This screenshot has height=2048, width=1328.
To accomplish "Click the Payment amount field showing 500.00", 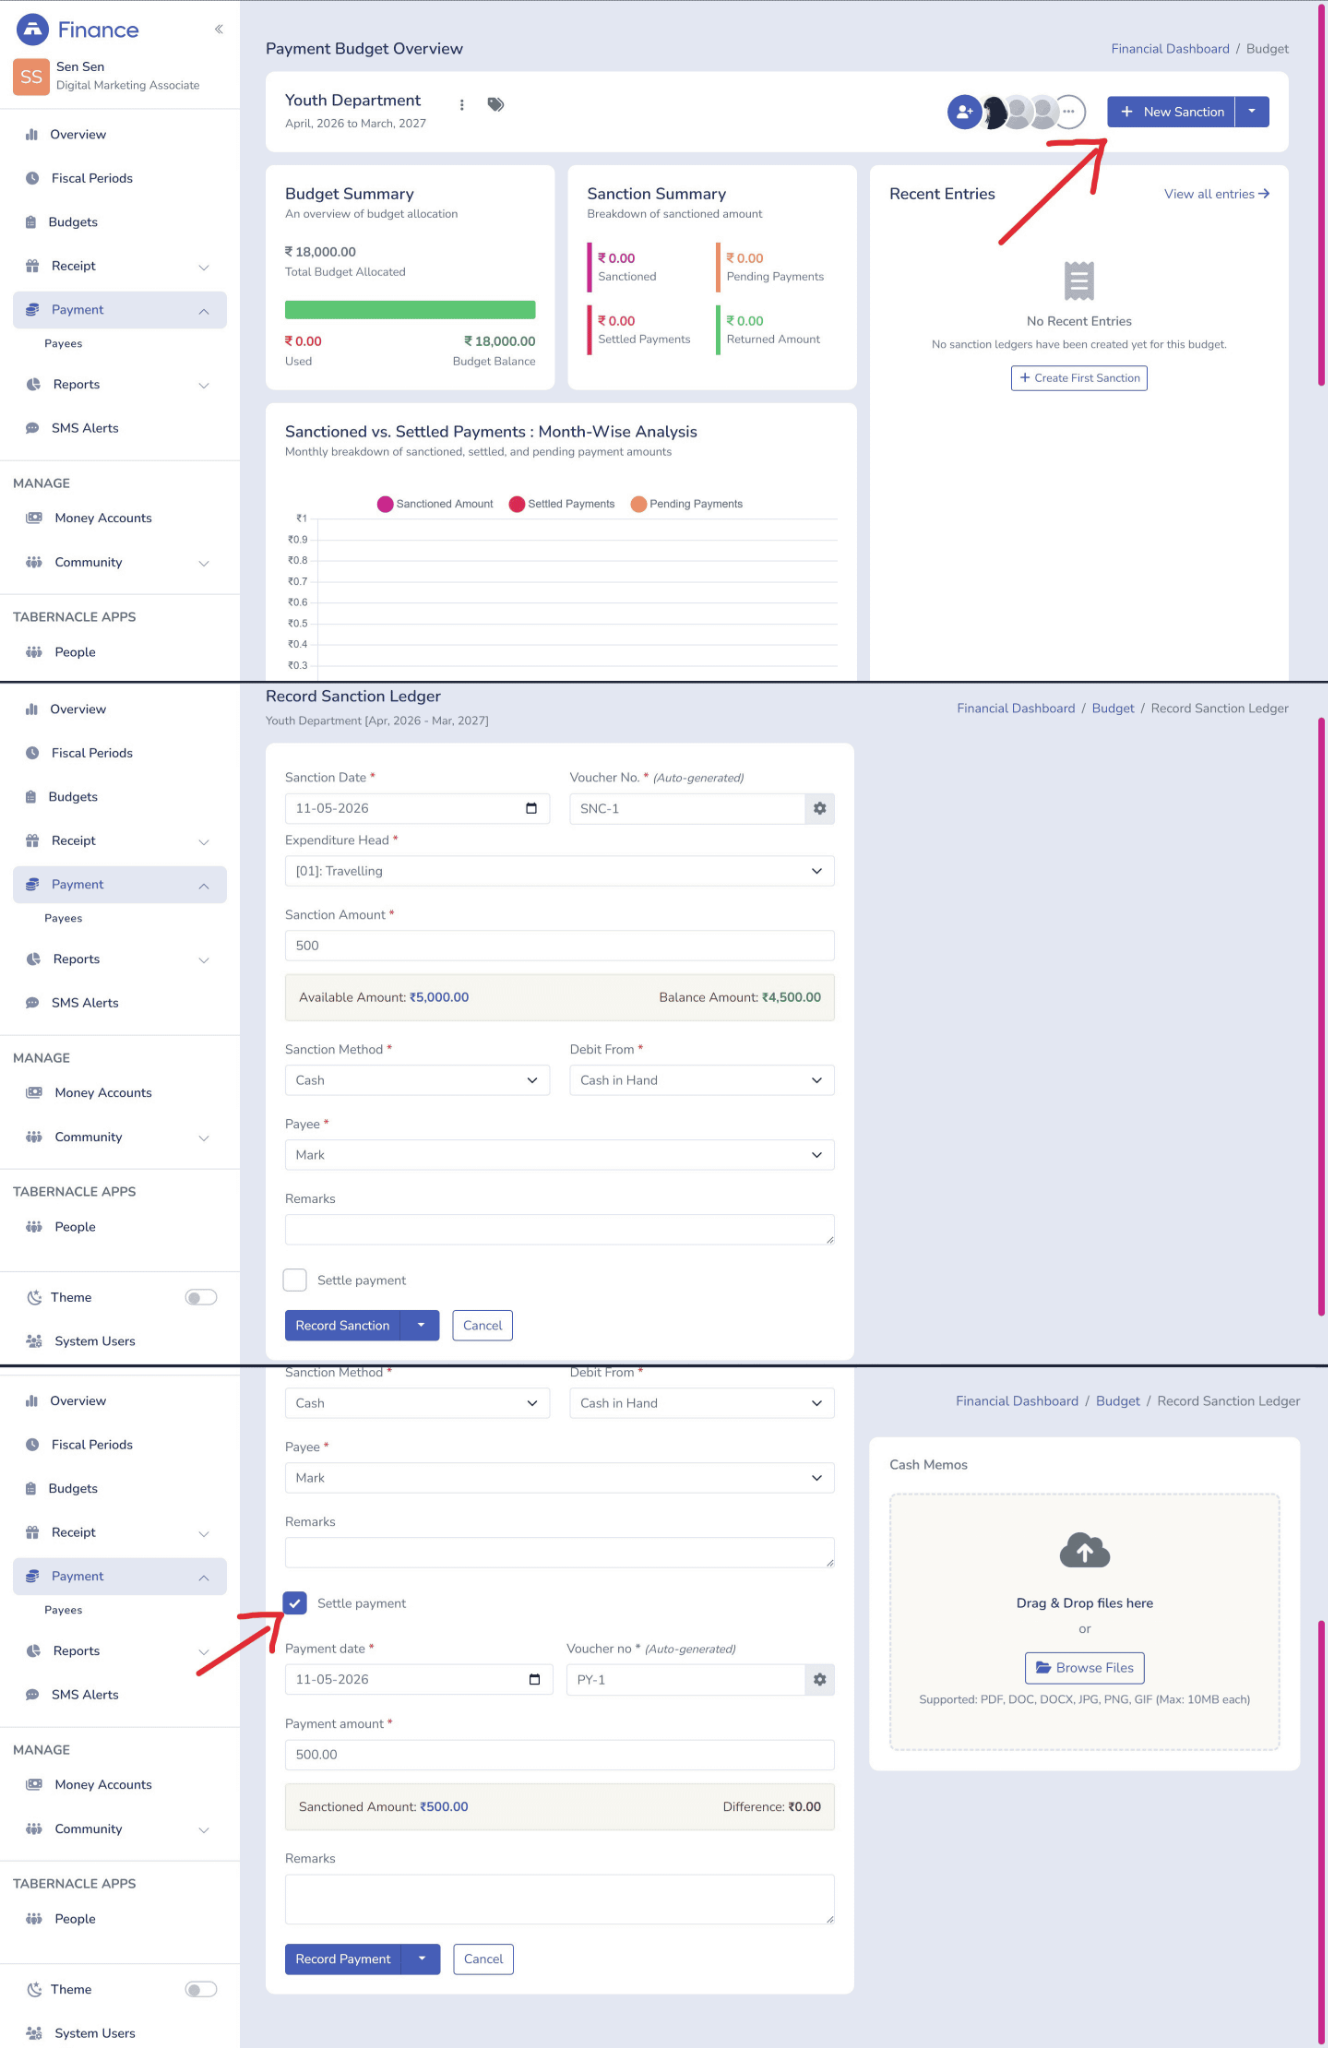I will (560, 1754).
